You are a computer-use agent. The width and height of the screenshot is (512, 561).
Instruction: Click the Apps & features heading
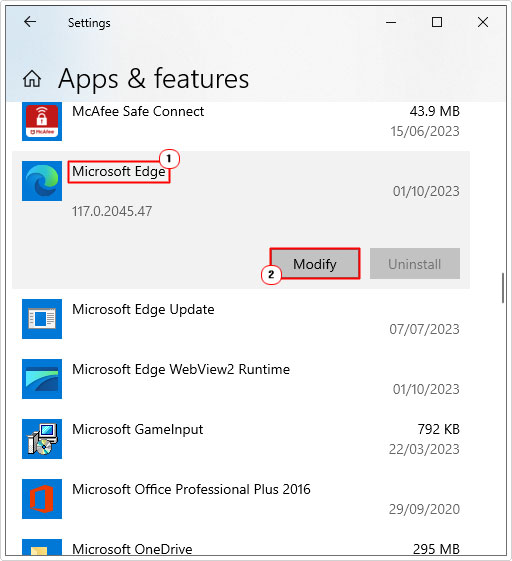click(x=153, y=79)
